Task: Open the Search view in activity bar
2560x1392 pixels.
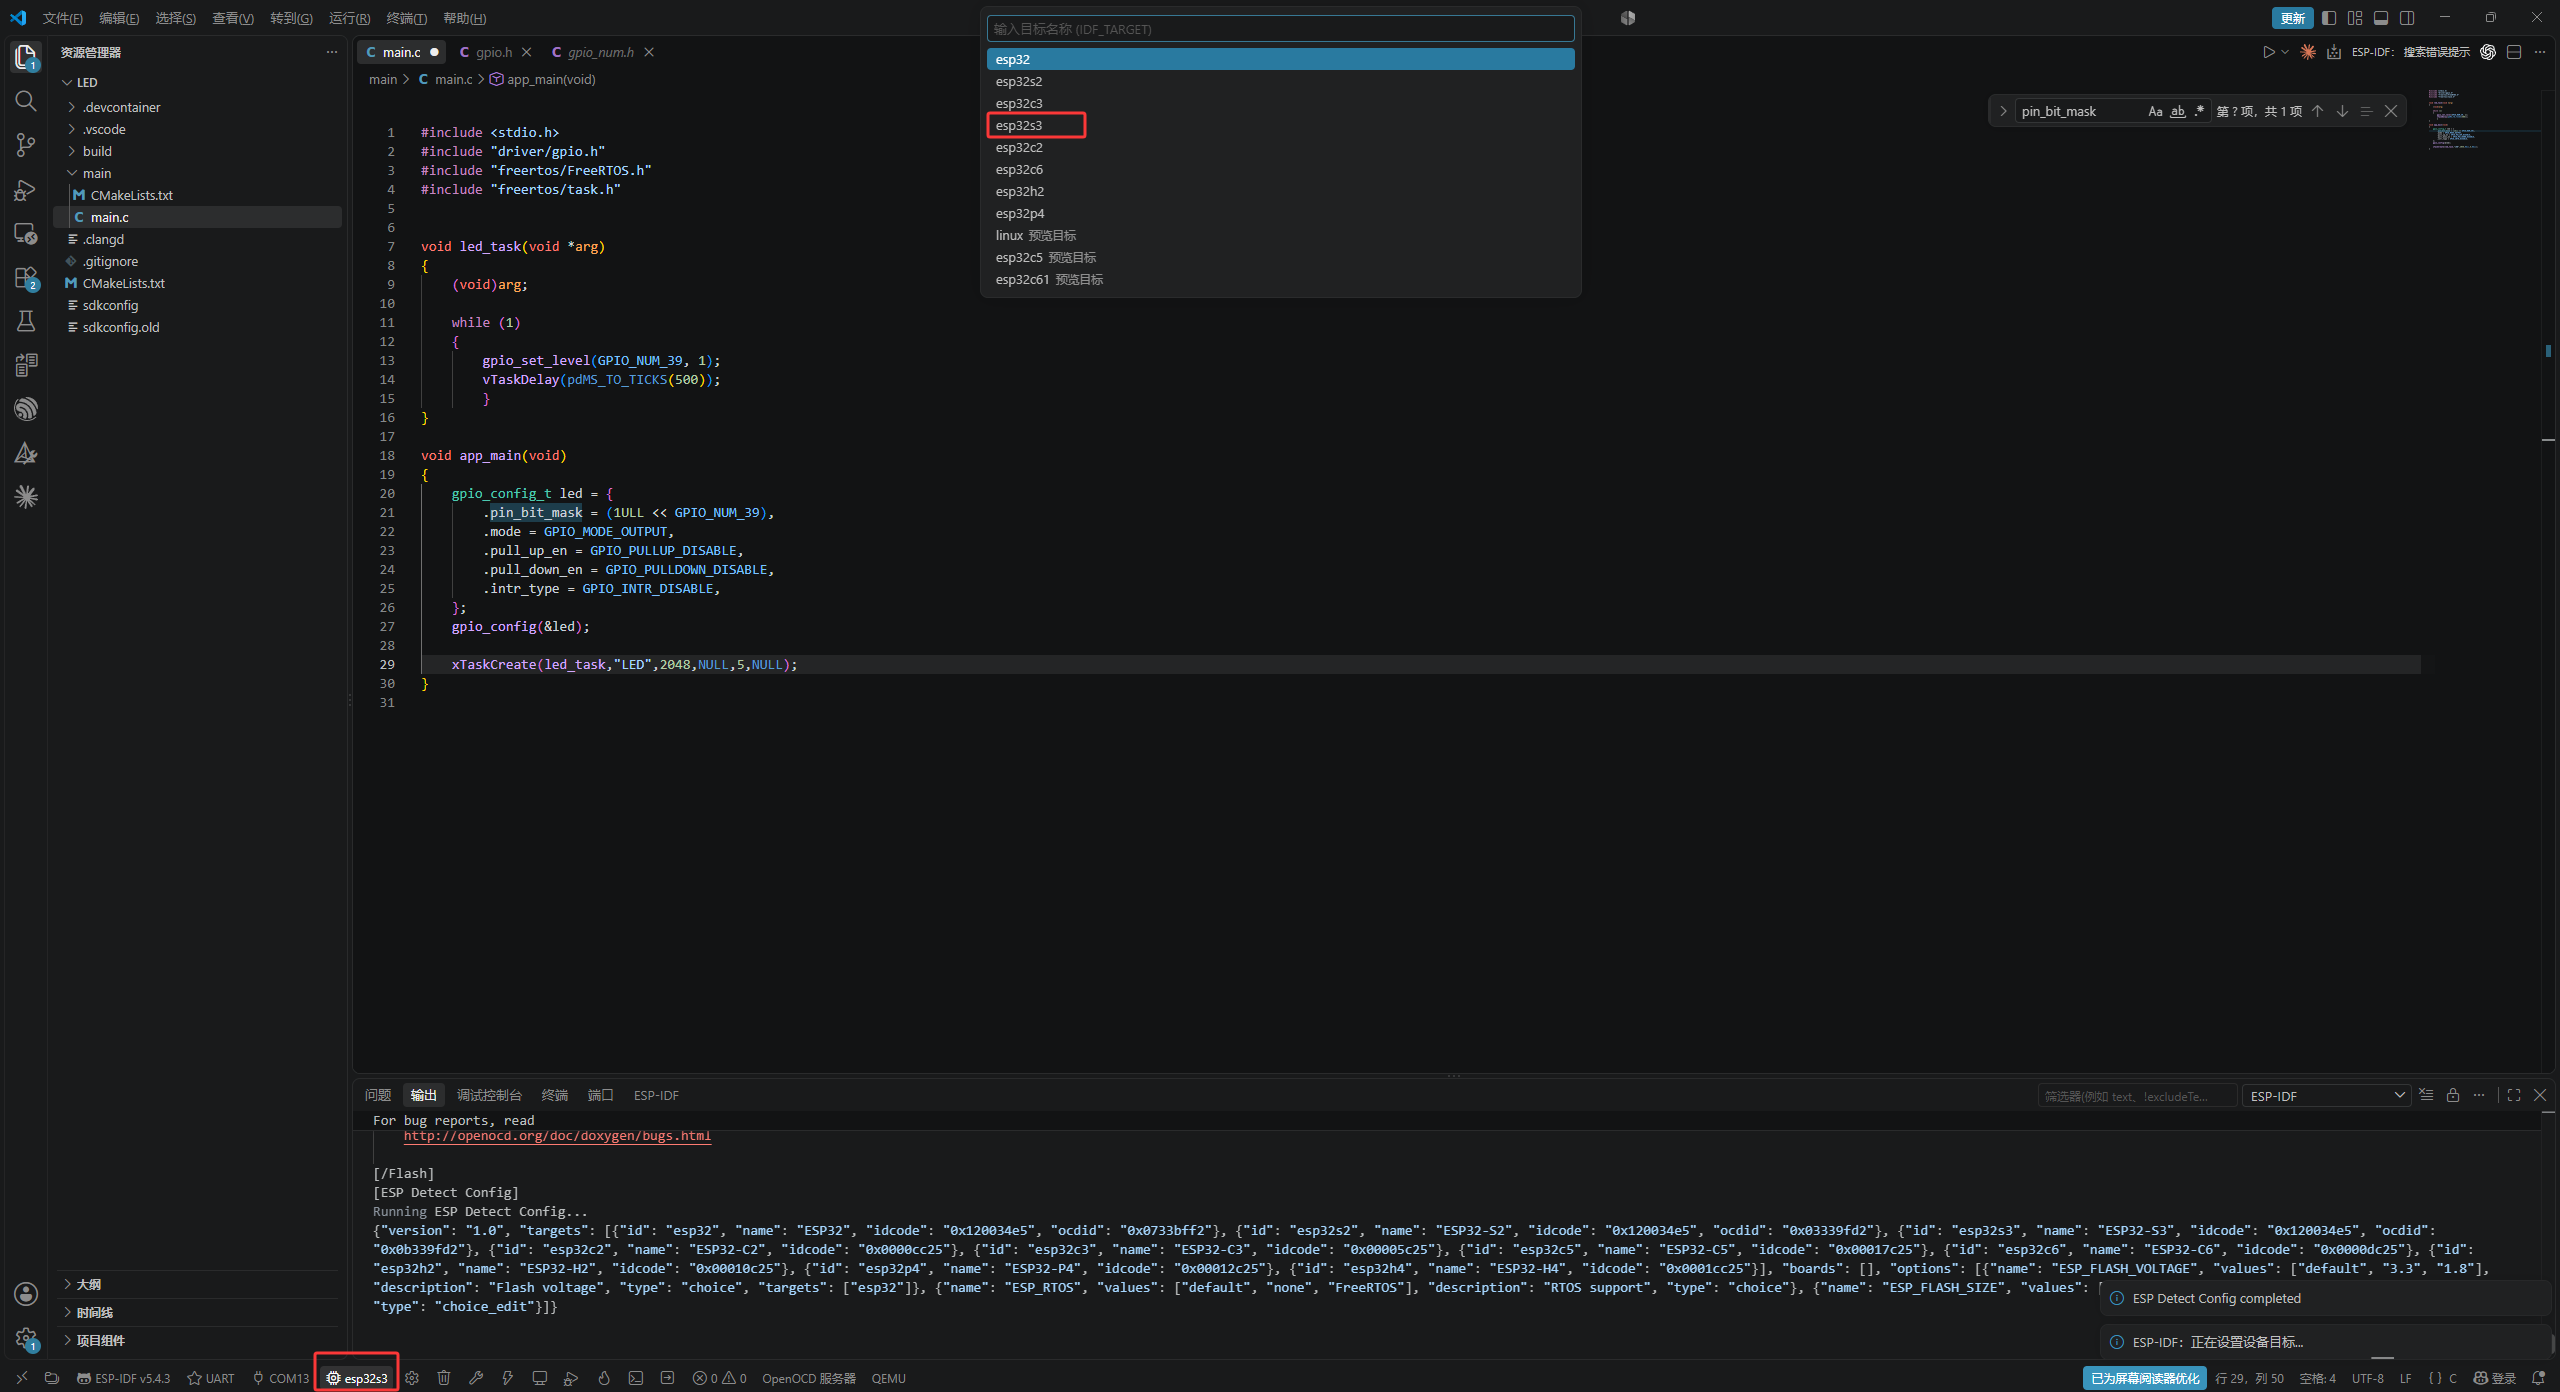Action: (x=26, y=101)
